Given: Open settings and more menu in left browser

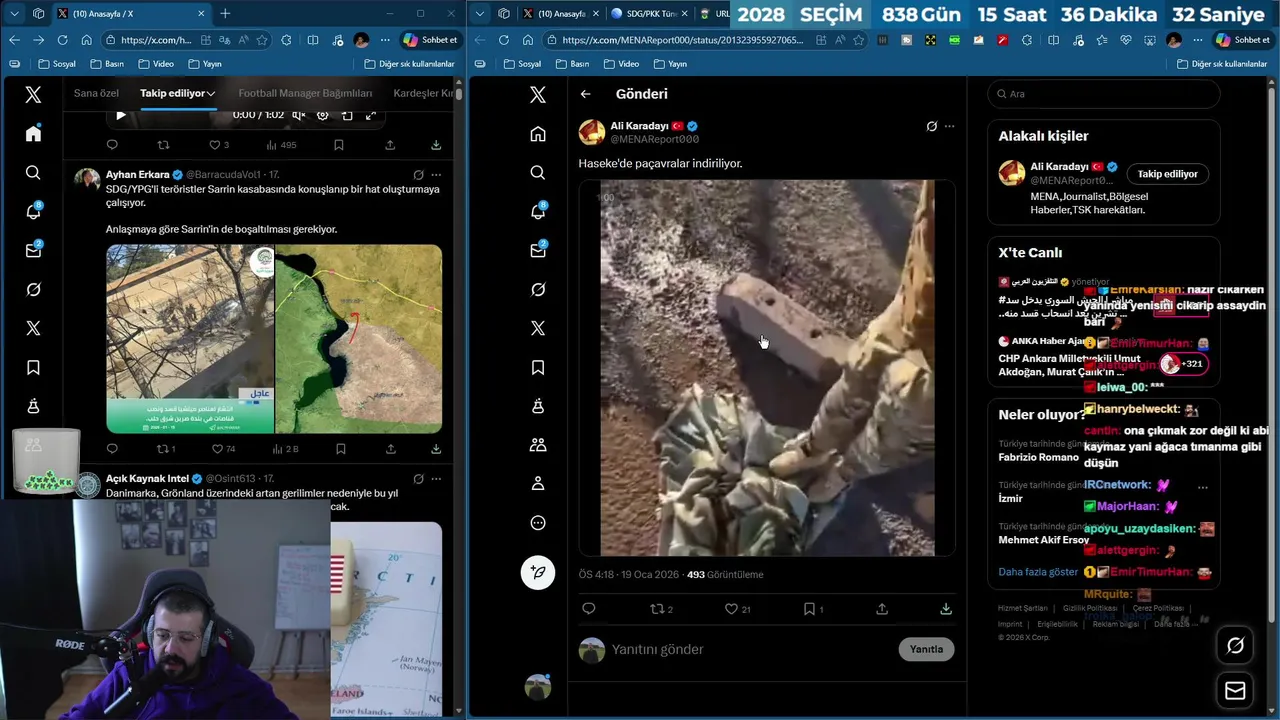Looking at the screenshot, I should pos(385,40).
